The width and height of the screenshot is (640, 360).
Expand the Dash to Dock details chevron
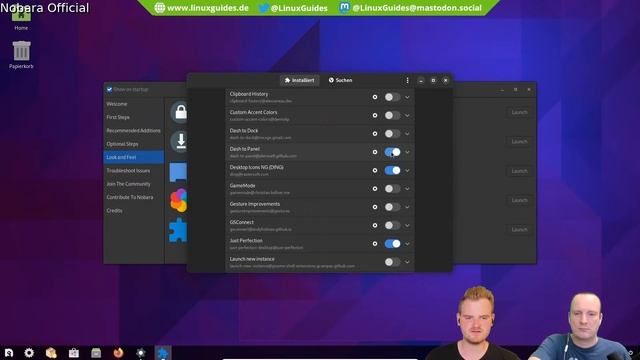point(407,134)
